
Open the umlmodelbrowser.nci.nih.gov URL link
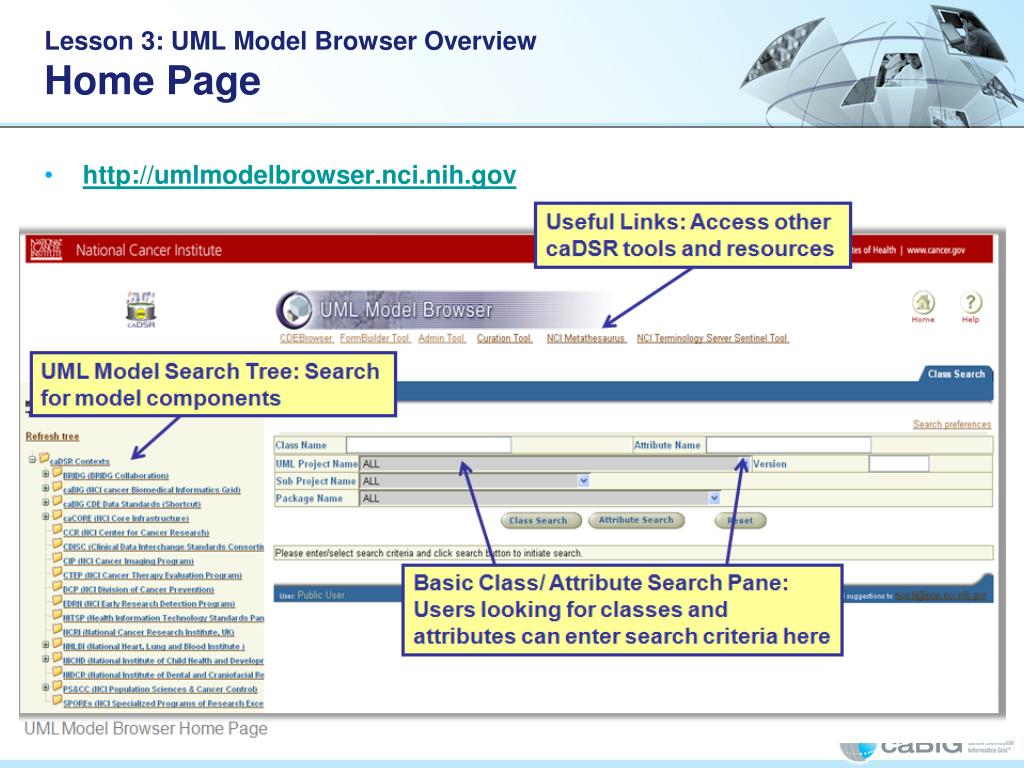coord(299,174)
